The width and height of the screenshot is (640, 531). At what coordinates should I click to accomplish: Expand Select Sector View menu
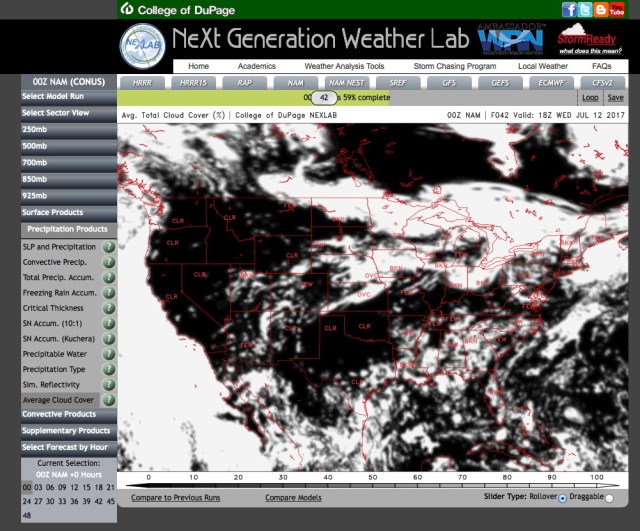click(x=69, y=113)
